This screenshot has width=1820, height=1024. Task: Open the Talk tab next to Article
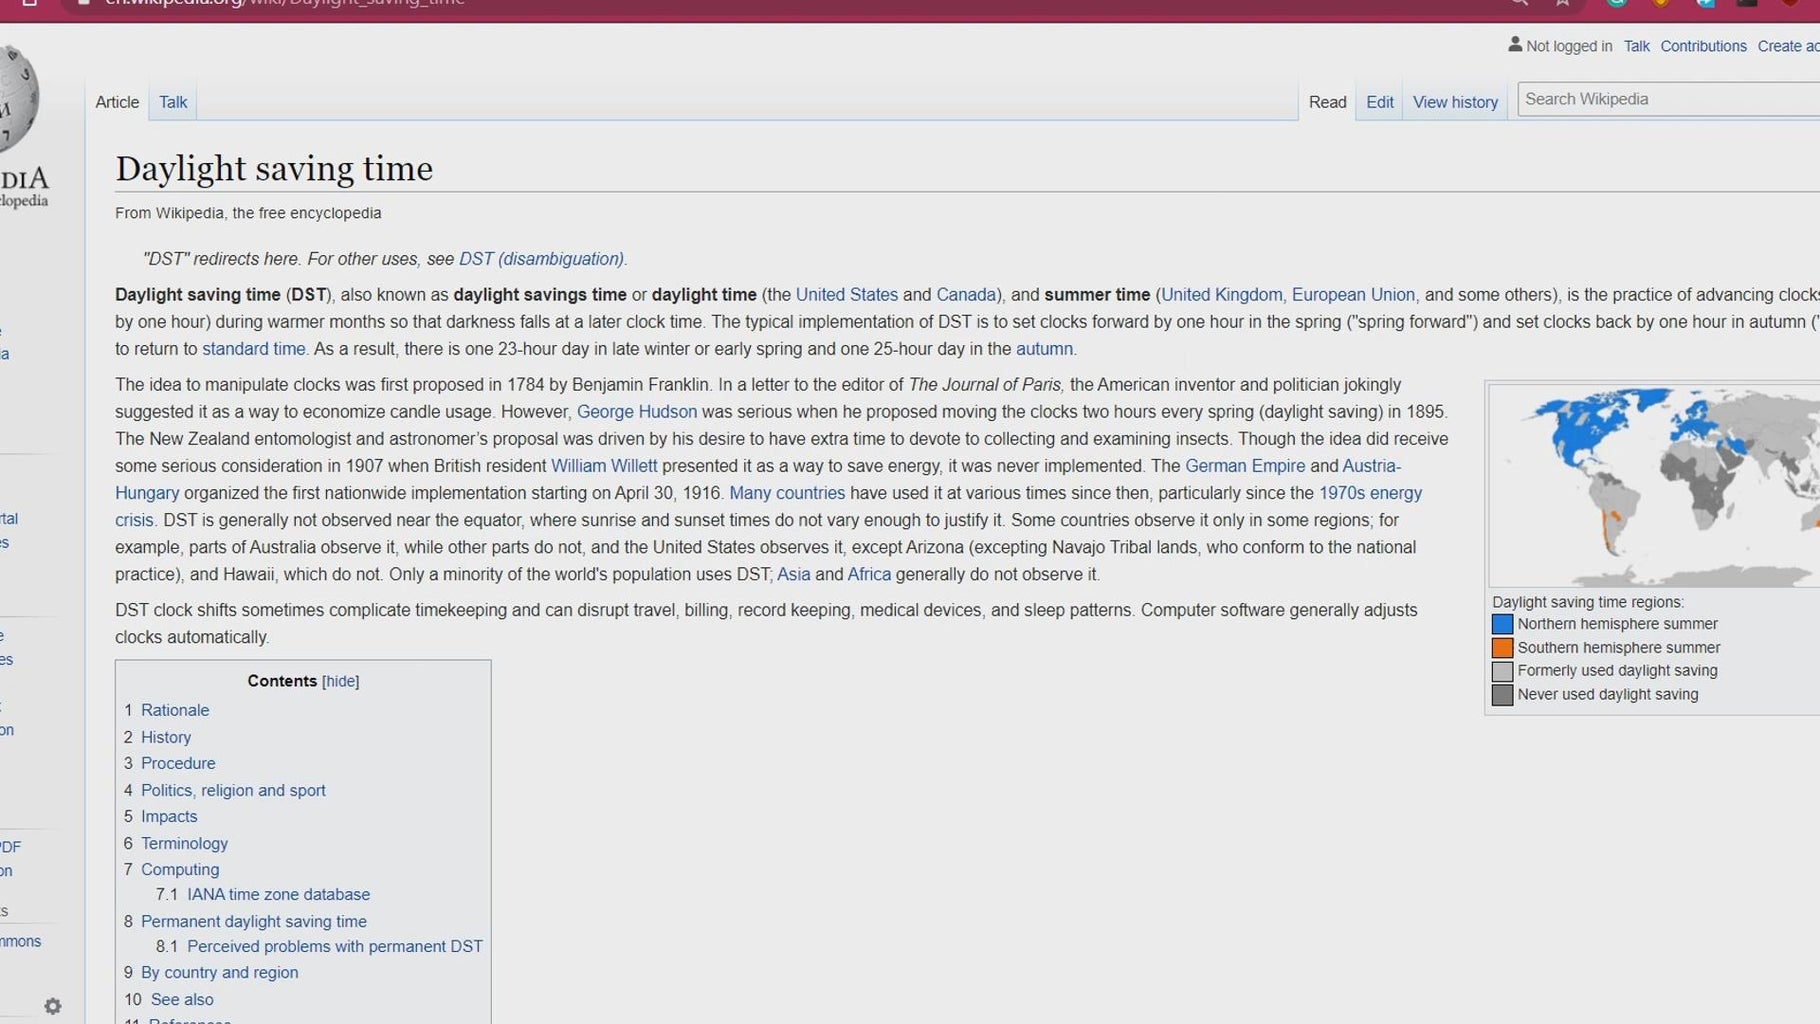pos(173,102)
